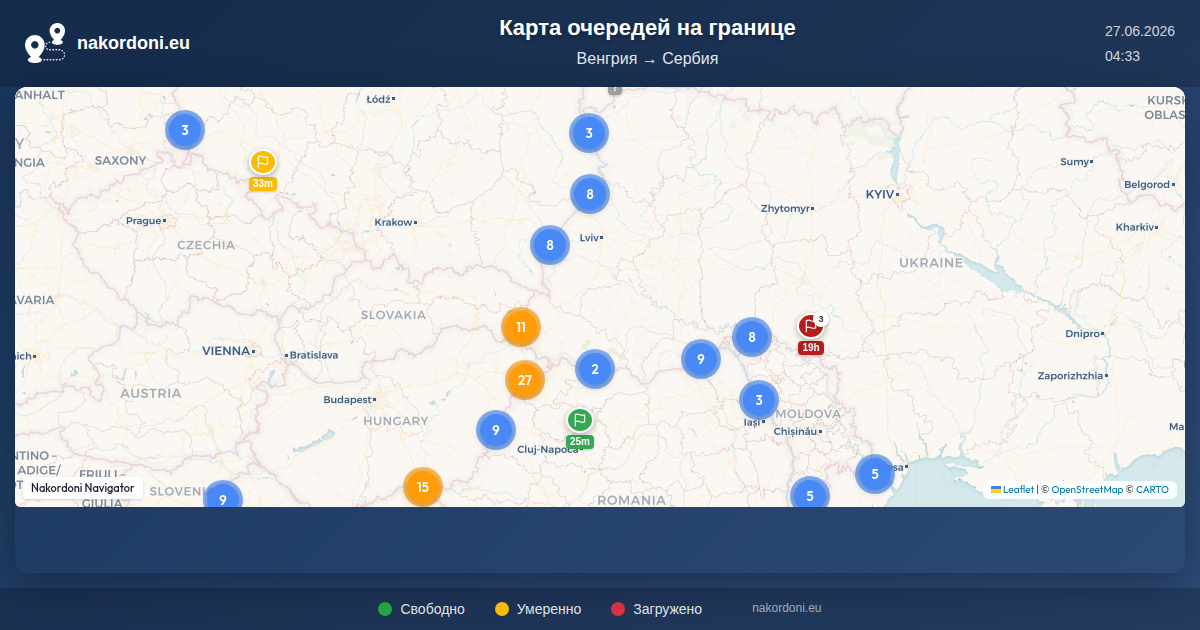Viewport: 1200px width, 630px height.
Task: Open the red flag checkpoint marker
Action: point(810,326)
